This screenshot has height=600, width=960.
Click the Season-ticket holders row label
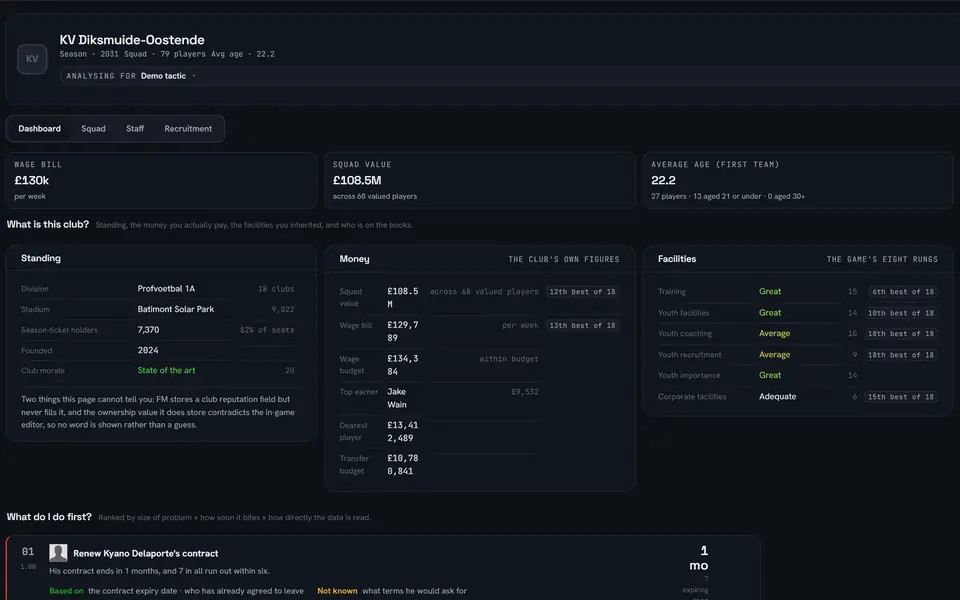(x=59, y=330)
